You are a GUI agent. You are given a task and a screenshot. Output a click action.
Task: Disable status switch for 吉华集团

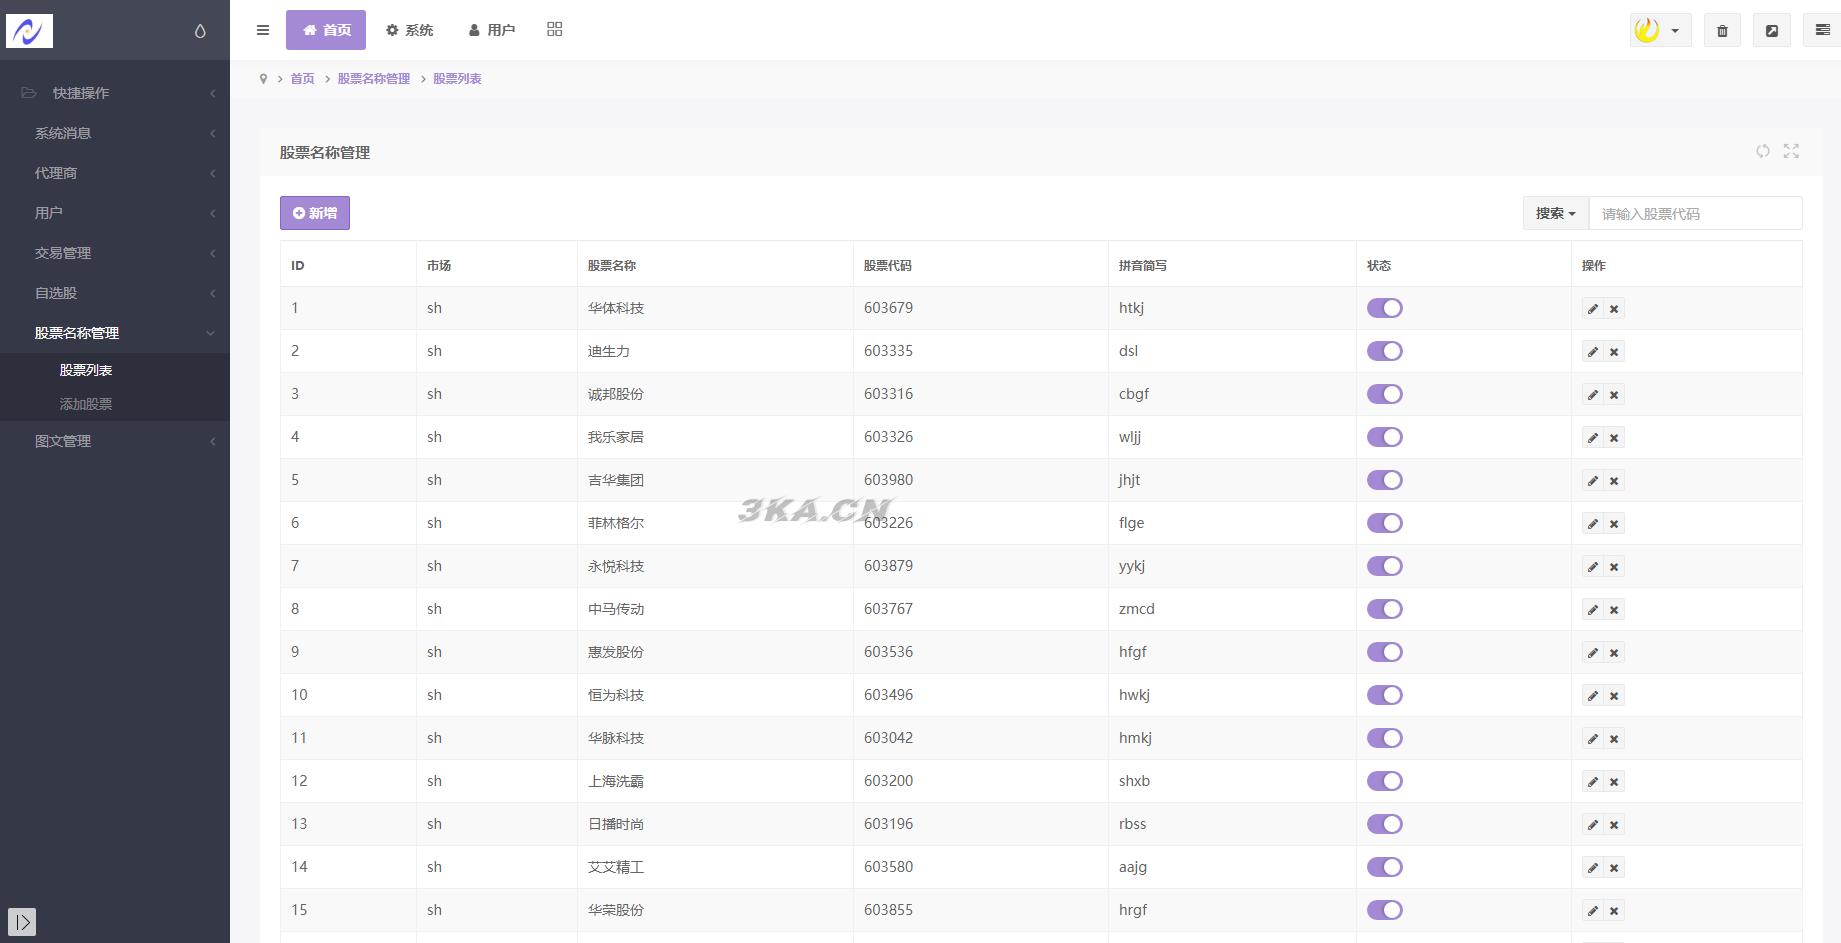pyautogui.click(x=1385, y=480)
